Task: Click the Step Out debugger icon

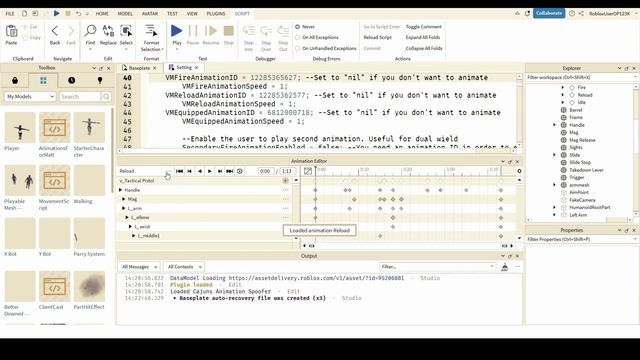Action: [283, 31]
